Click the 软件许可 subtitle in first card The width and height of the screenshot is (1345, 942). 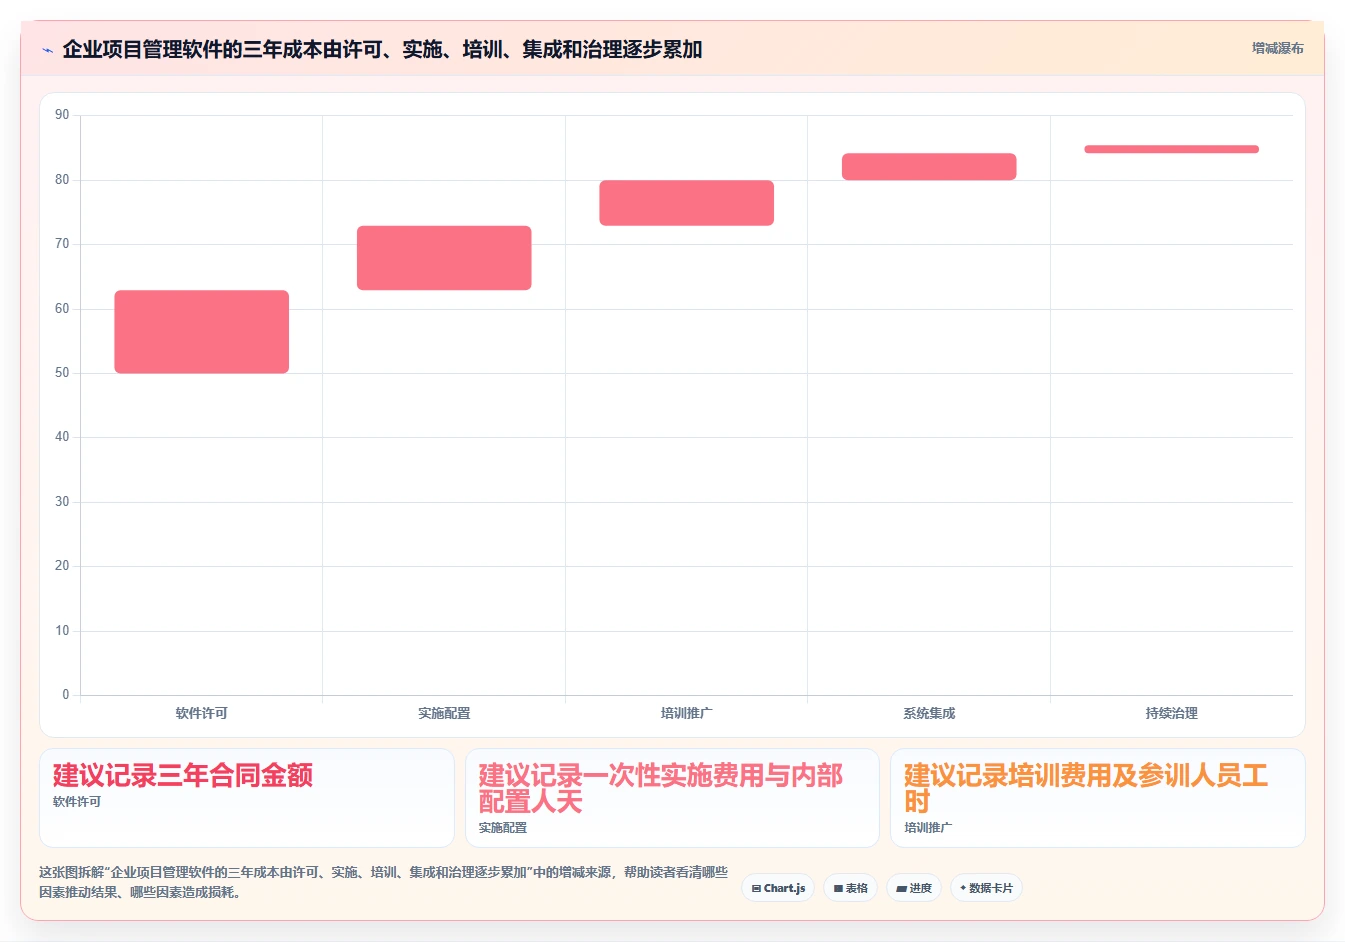(77, 802)
